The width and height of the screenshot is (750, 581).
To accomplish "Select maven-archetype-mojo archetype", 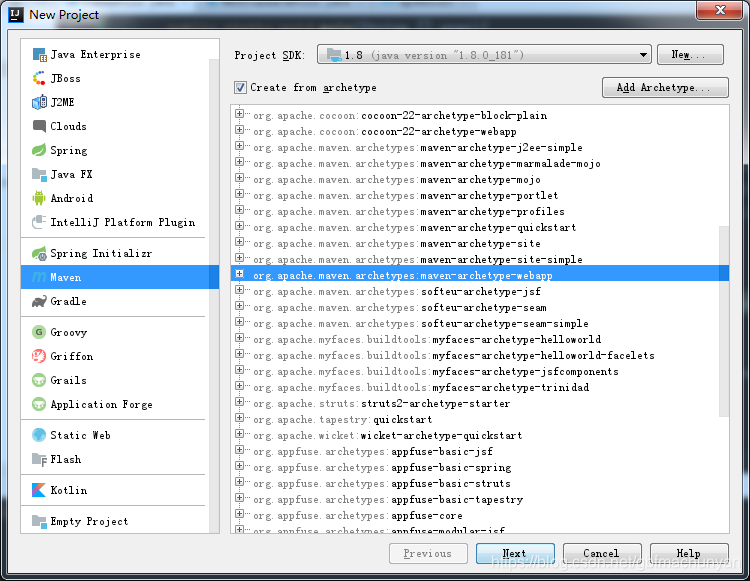I will tap(397, 180).
